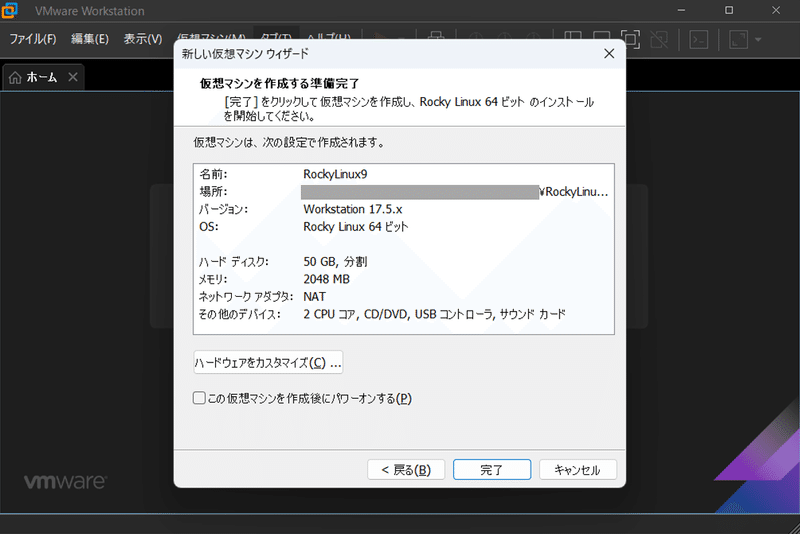Open the 表示(V) menu

143,39
